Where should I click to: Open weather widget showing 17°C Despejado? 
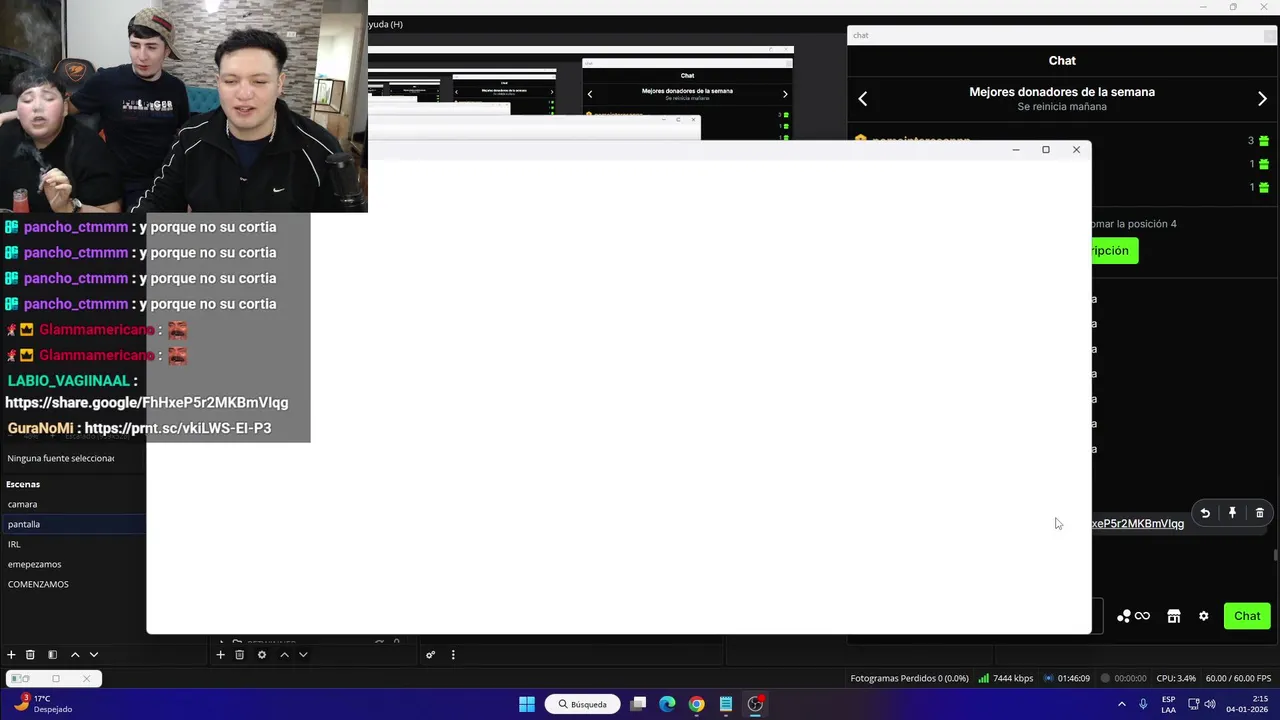click(42, 704)
